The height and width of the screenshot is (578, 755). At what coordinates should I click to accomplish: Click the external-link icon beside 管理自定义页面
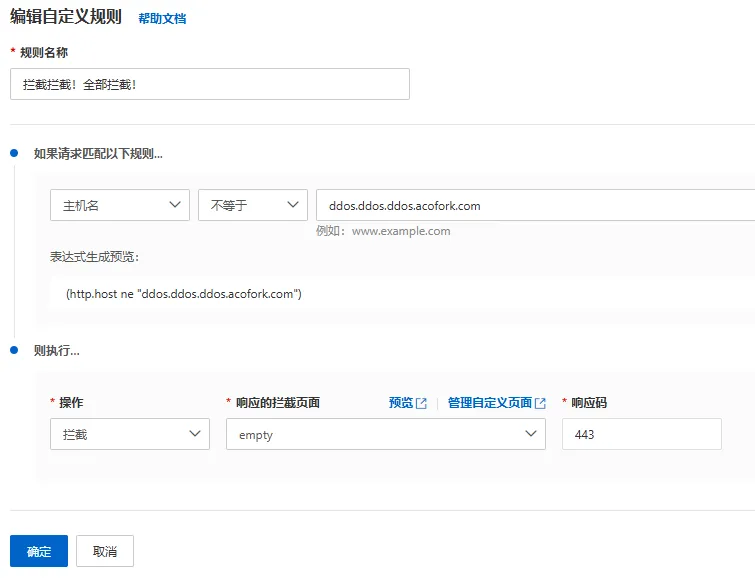(541, 403)
